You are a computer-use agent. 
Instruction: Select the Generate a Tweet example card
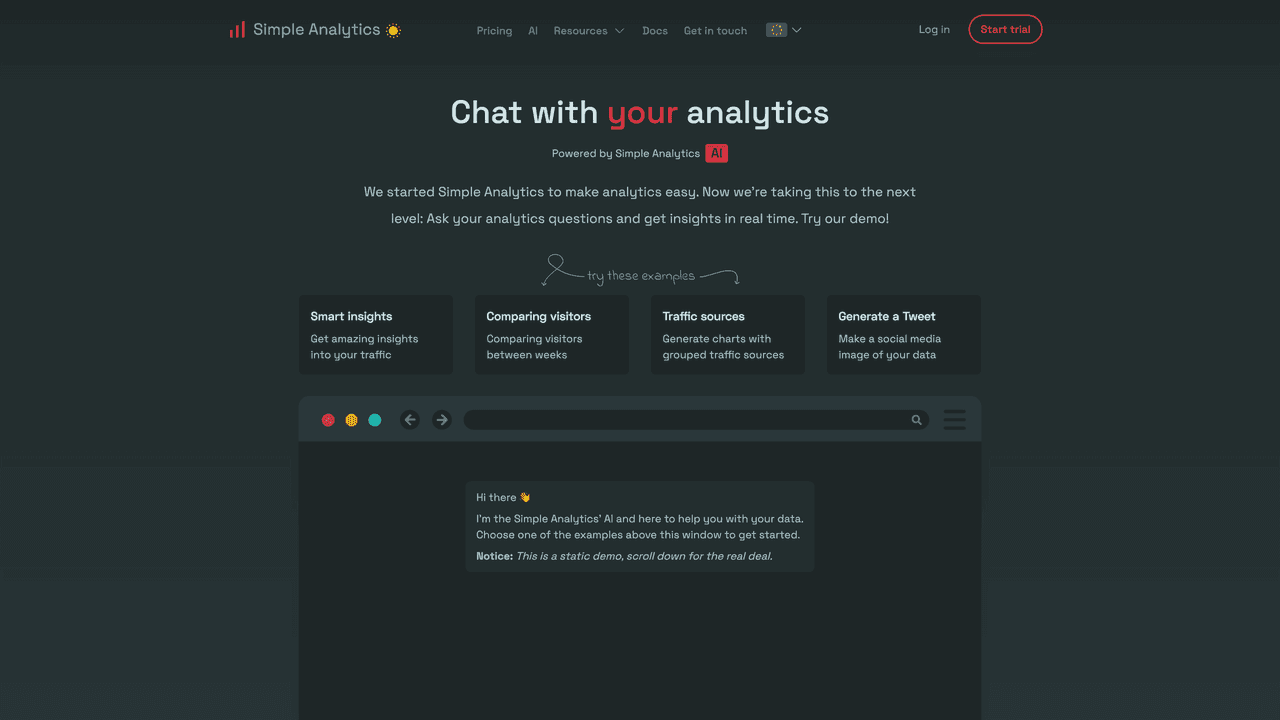pos(904,335)
